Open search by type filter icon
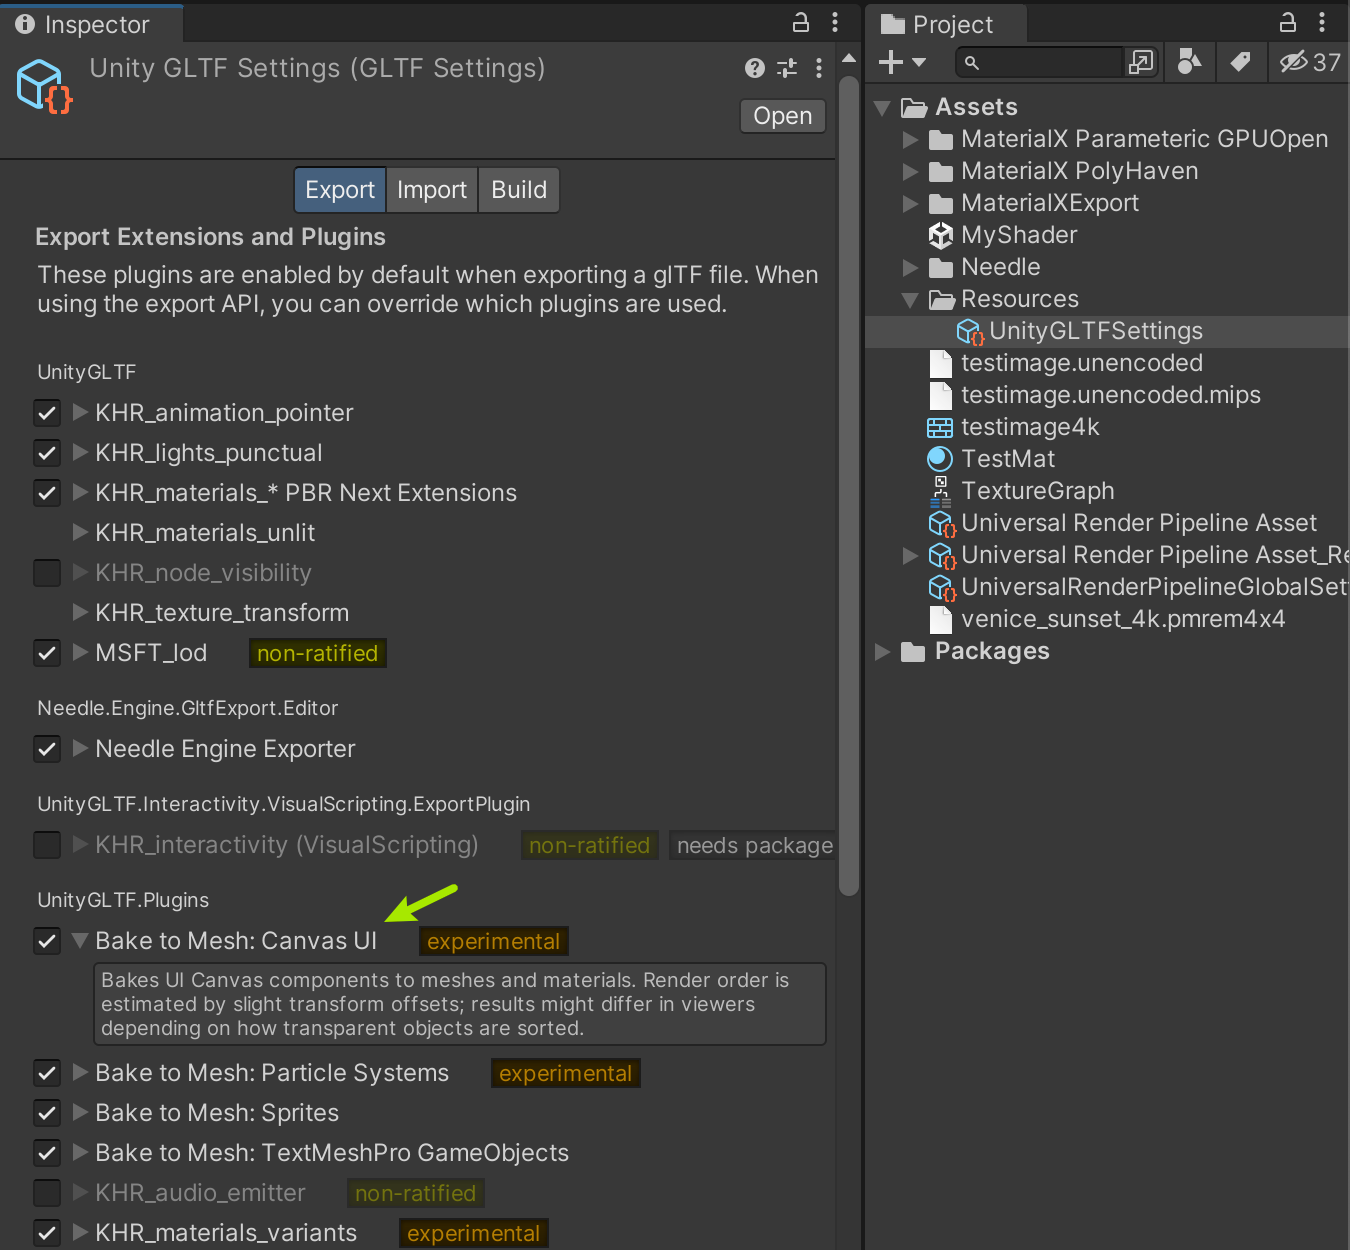The image size is (1350, 1250). point(1189,62)
